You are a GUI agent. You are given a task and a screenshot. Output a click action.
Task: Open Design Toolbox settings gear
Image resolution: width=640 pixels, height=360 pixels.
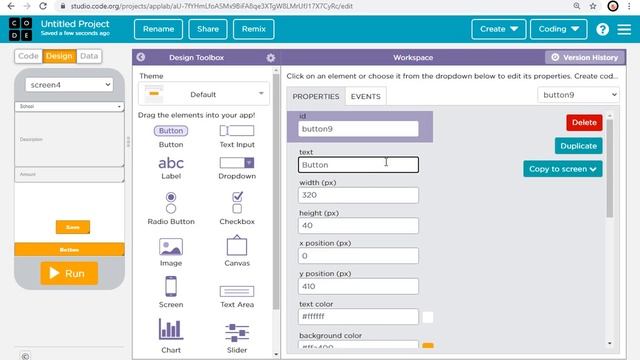coord(271,58)
